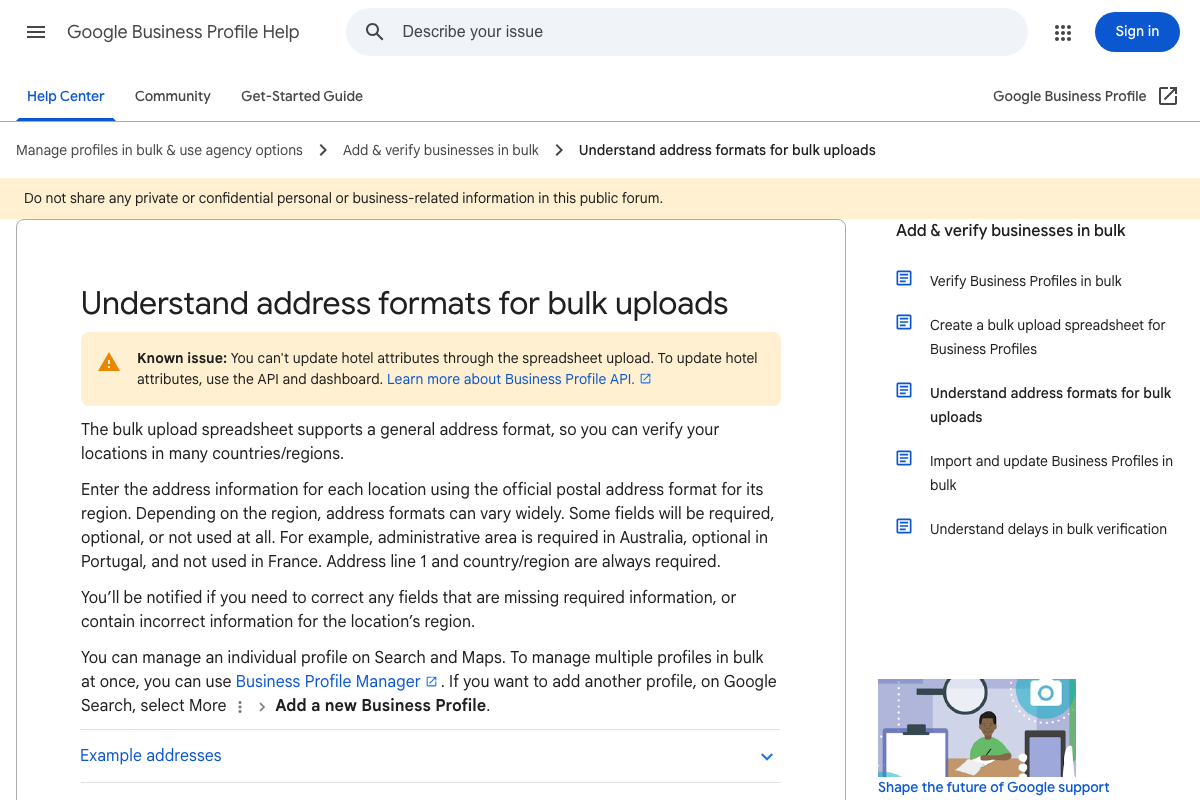Open Verify Business Profiles in bulk article
This screenshot has width=1200, height=800.
coord(1026,281)
